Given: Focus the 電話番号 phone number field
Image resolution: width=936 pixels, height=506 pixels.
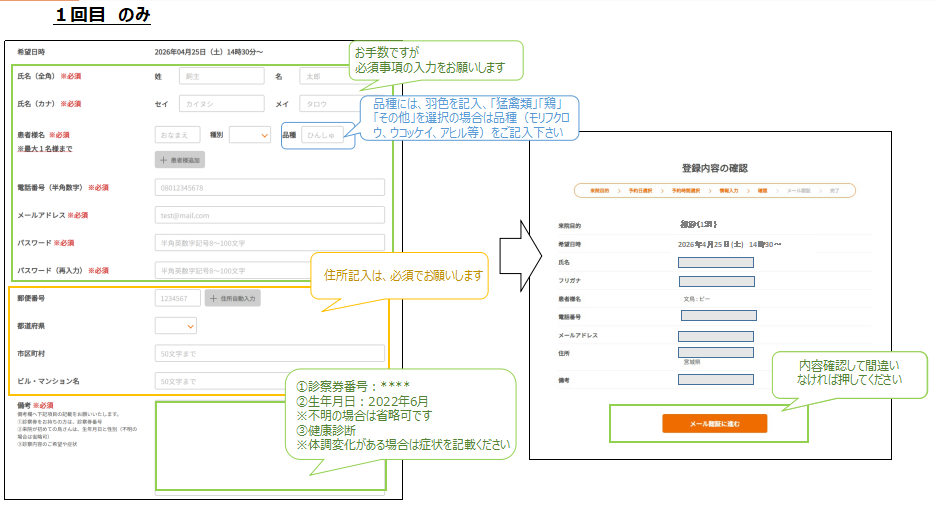Looking at the screenshot, I should [x=270, y=187].
